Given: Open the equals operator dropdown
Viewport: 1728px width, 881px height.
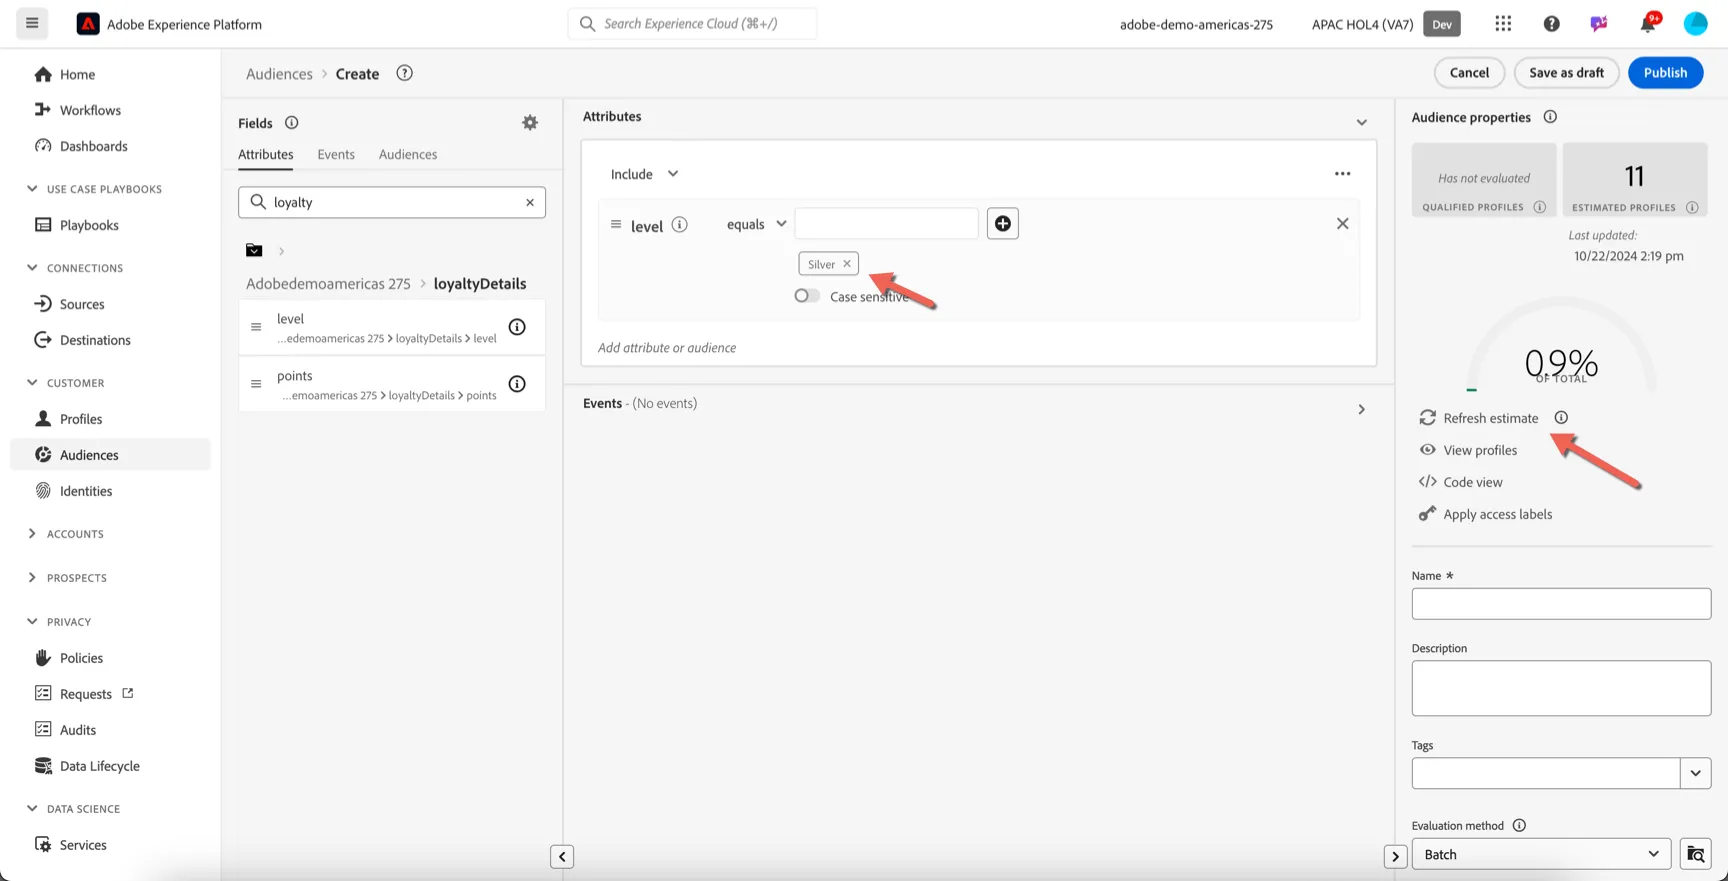Looking at the screenshot, I should click(x=756, y=224).
